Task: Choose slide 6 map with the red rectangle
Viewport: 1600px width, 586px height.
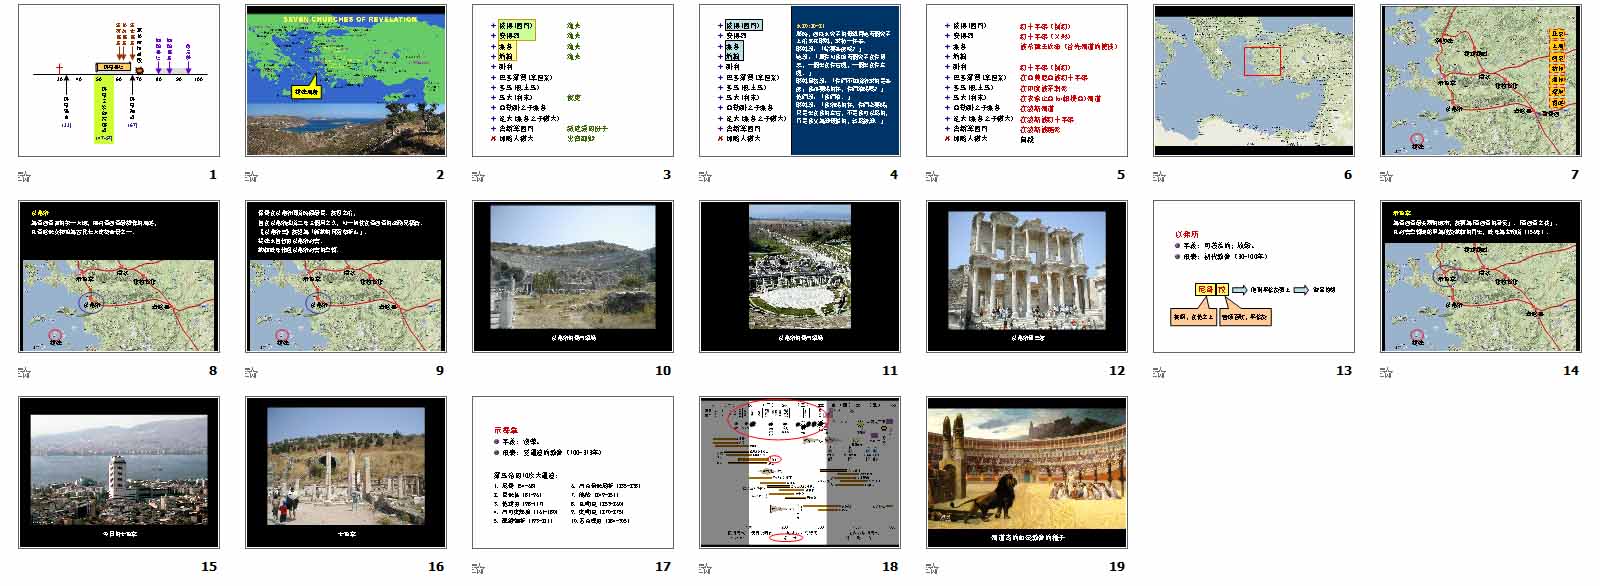Action: point(1254,80)
